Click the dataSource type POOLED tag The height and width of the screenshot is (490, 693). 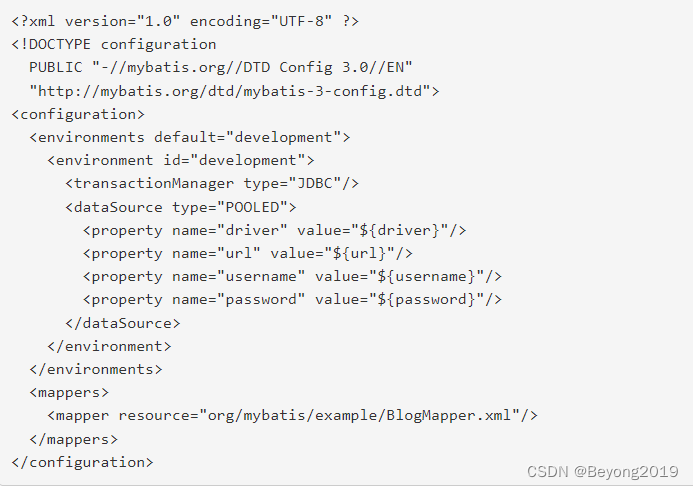181,207
